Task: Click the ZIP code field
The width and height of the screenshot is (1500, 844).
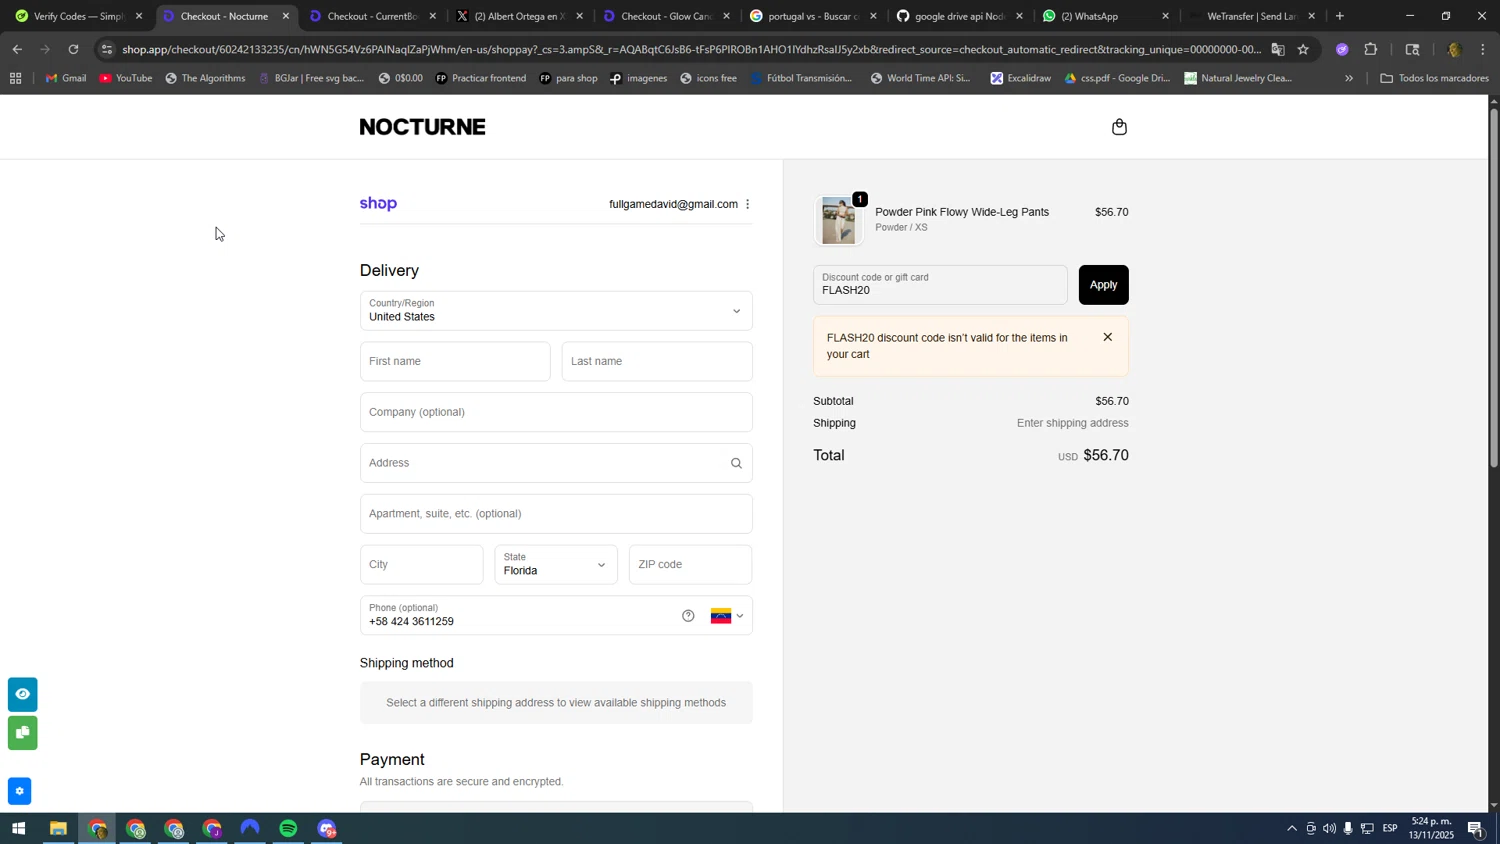Action: click(690, 565)
